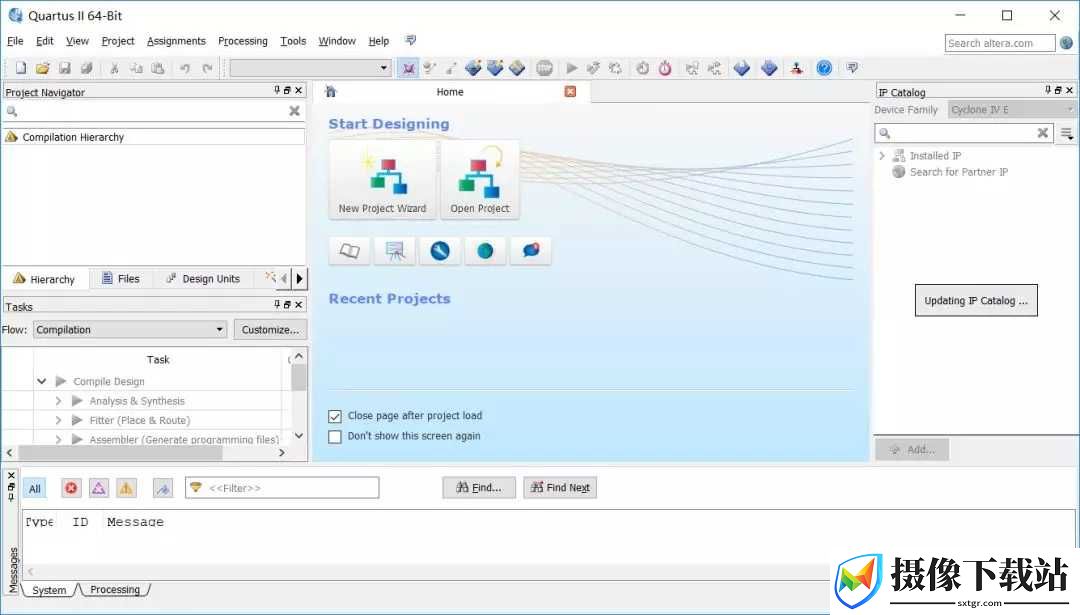Toggle Close page after project load checkbox

point(335,416)
